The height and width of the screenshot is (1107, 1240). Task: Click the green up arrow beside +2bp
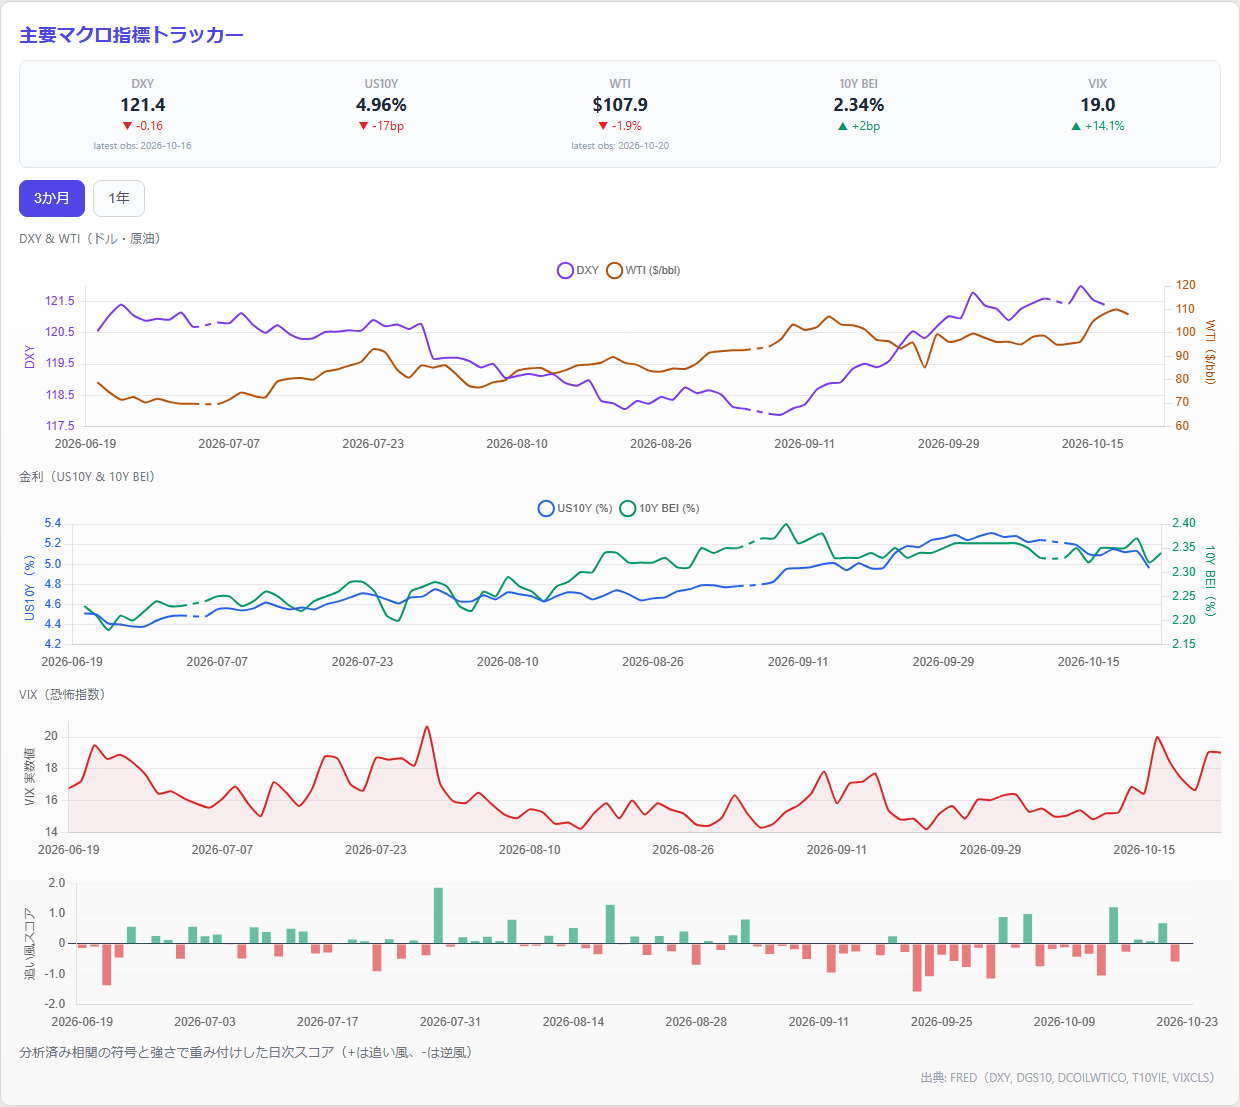[843, 126]
